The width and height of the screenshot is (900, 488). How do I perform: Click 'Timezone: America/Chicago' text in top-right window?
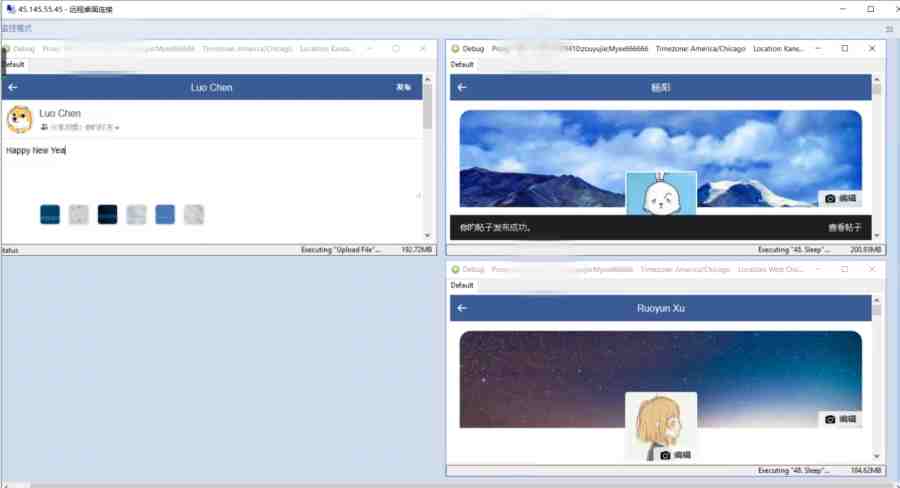[x=700, y=49]
